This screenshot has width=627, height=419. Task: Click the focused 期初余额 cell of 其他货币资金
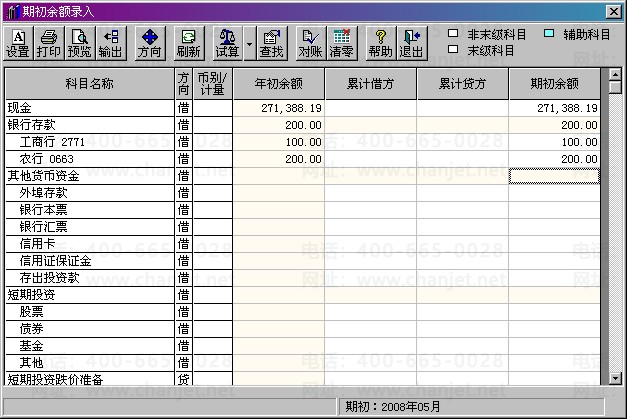554,176
